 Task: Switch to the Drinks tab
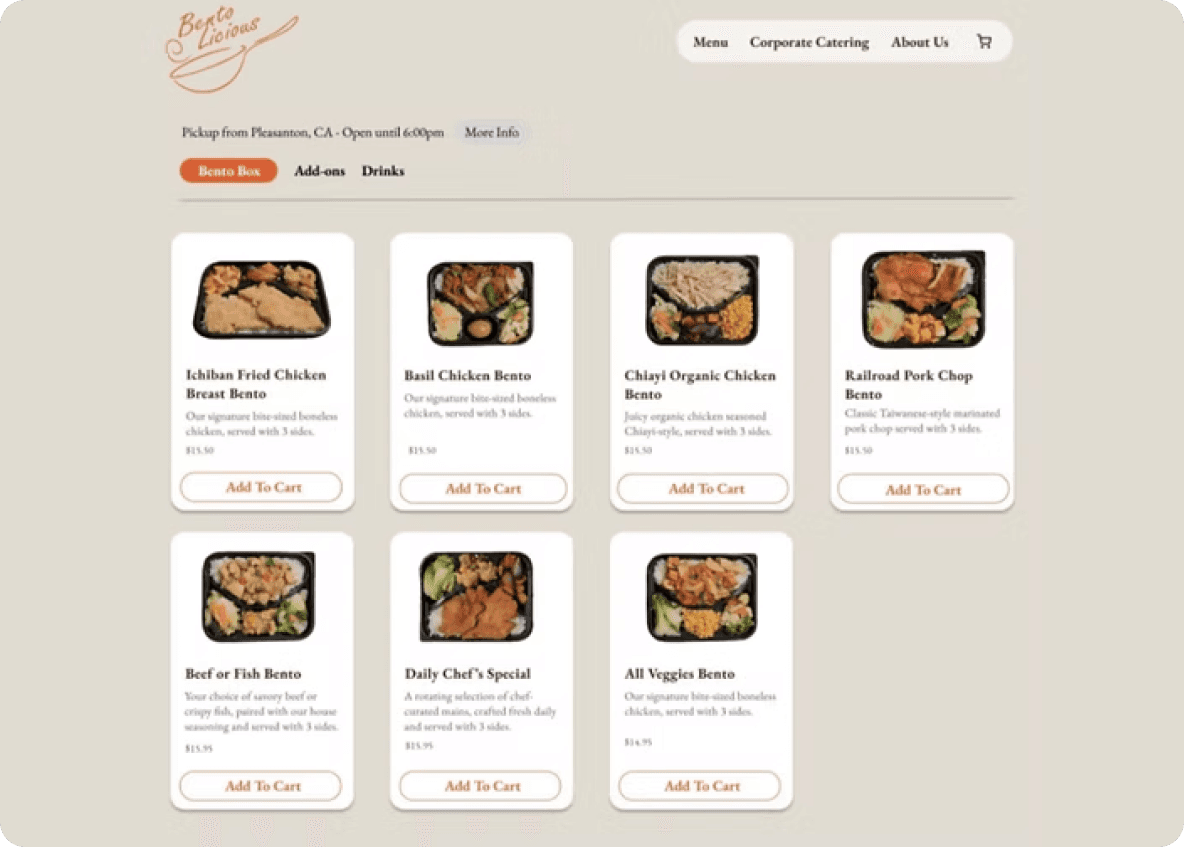383,171
